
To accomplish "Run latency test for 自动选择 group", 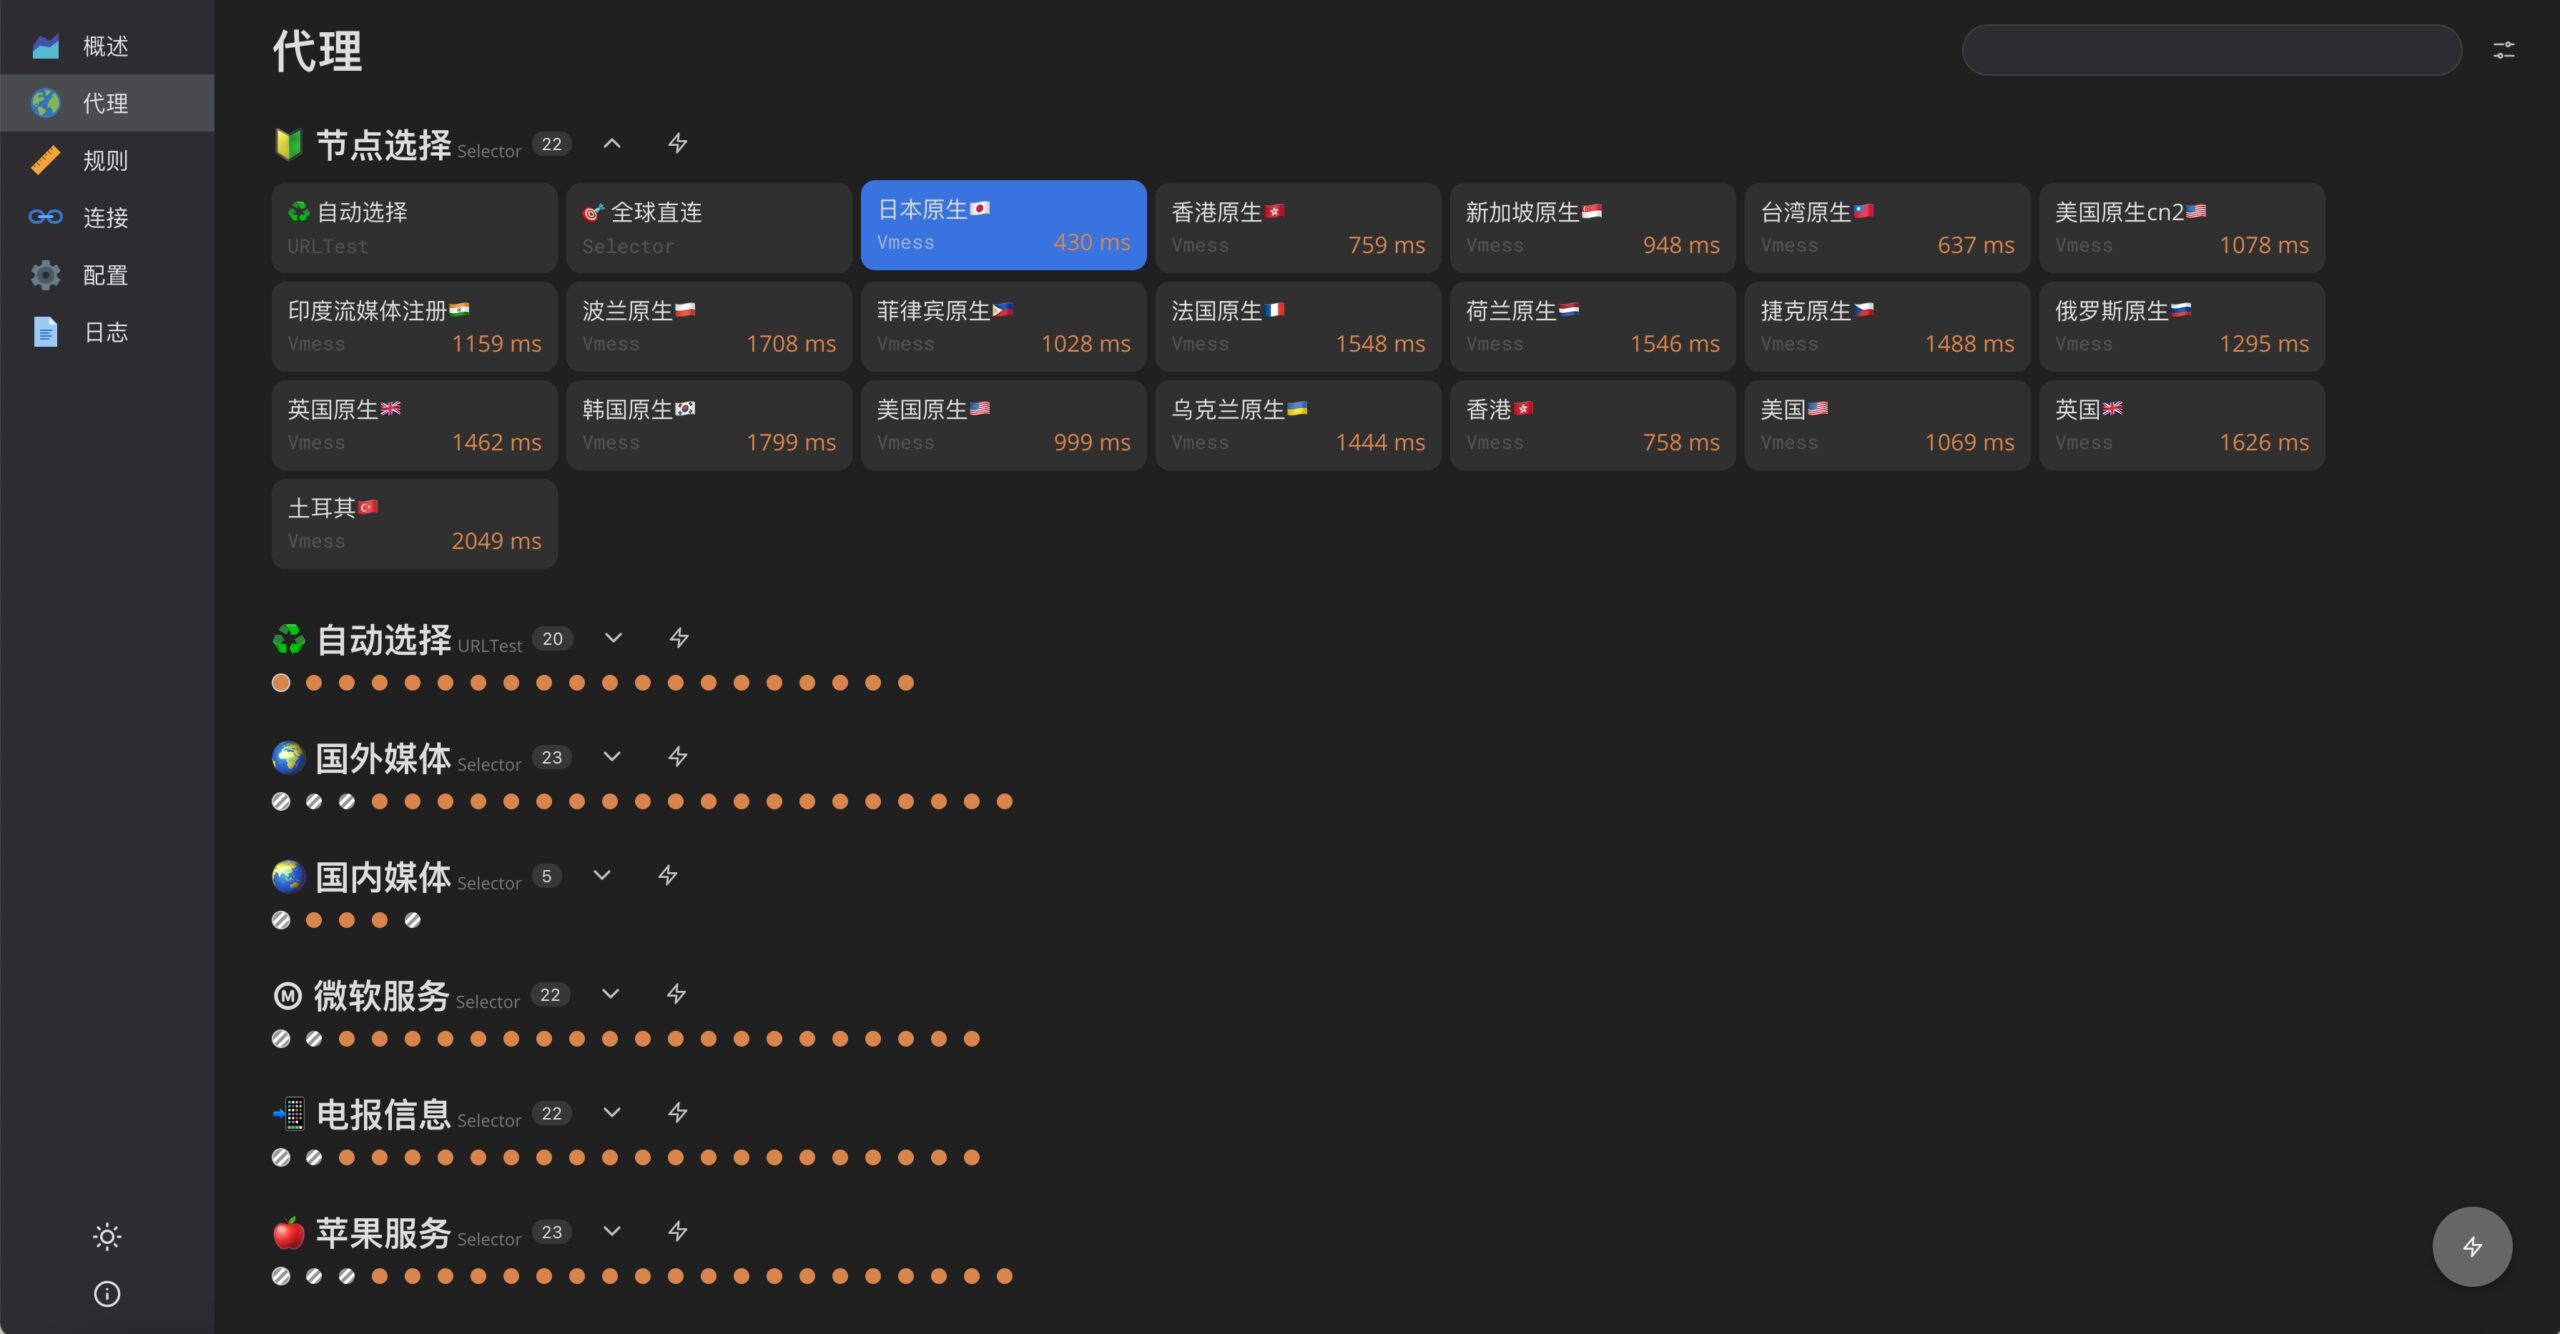I will coord(678,638).
